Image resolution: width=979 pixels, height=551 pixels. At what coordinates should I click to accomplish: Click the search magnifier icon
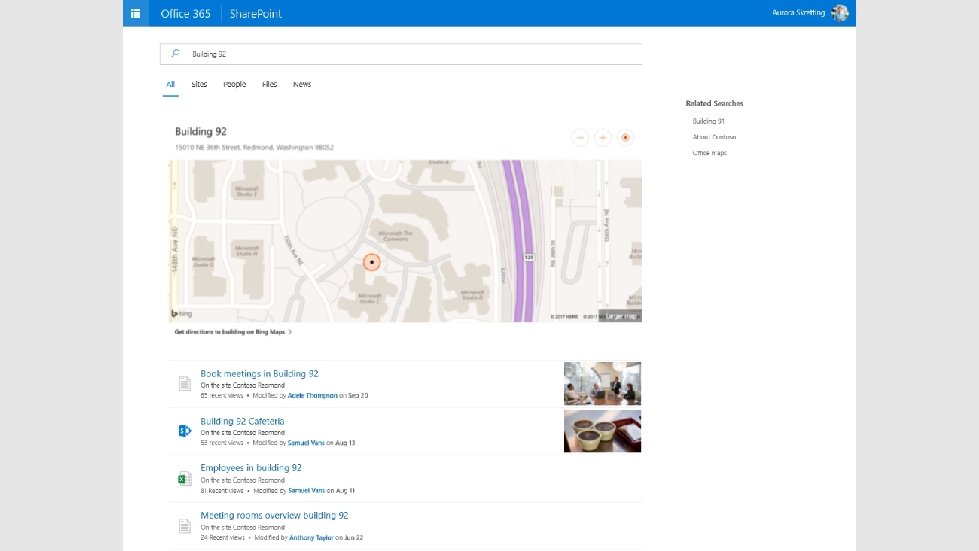coord(175,54)
